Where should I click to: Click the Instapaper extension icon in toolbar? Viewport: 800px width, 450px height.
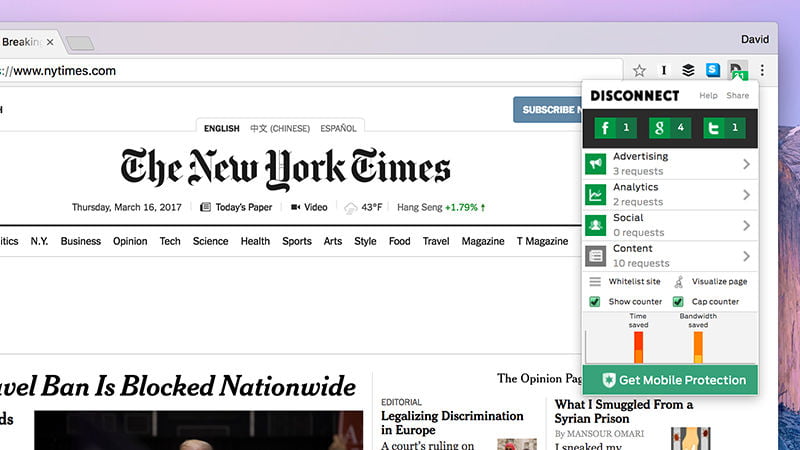[663, 70]
